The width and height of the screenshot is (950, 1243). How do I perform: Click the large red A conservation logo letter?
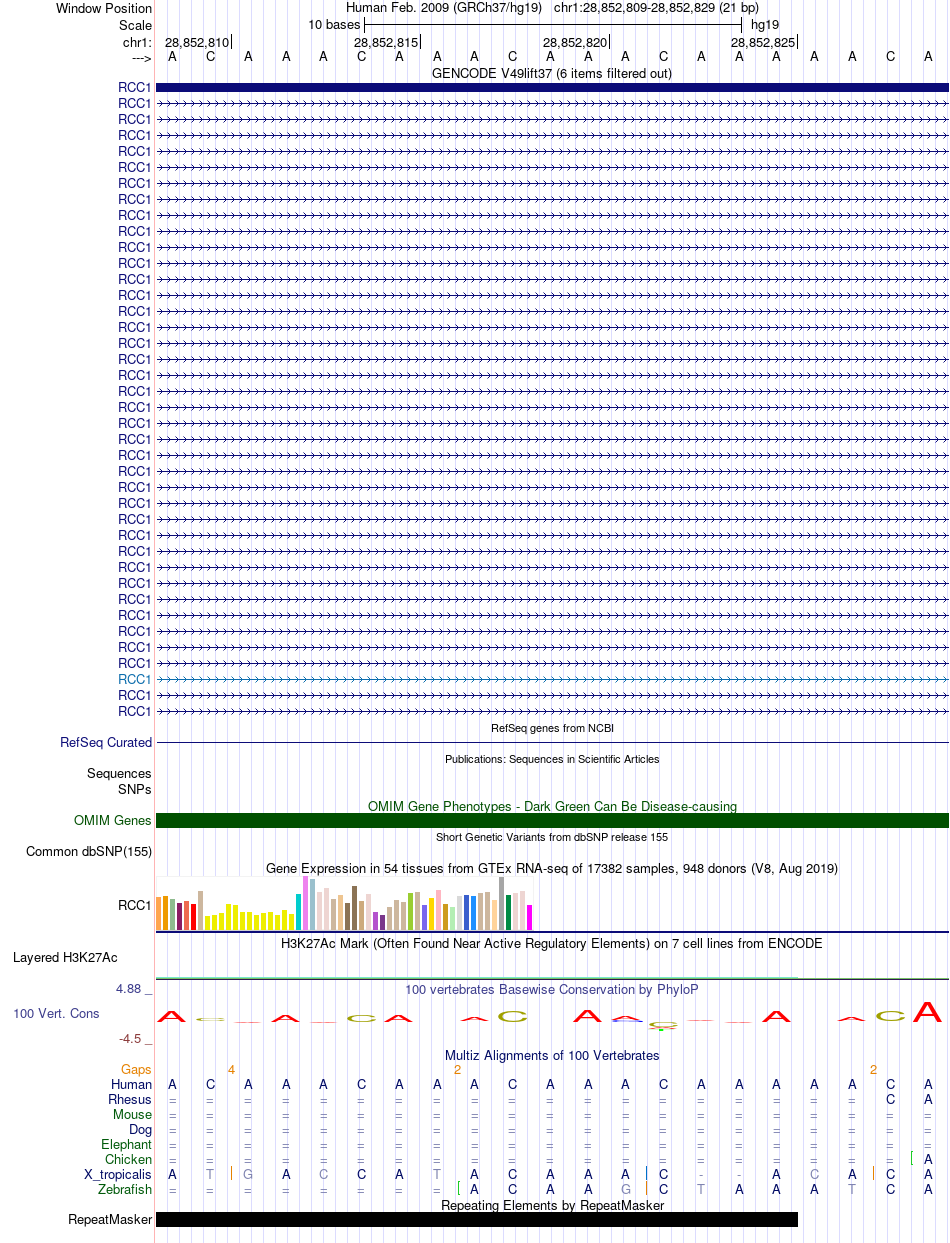point(929,1011)
